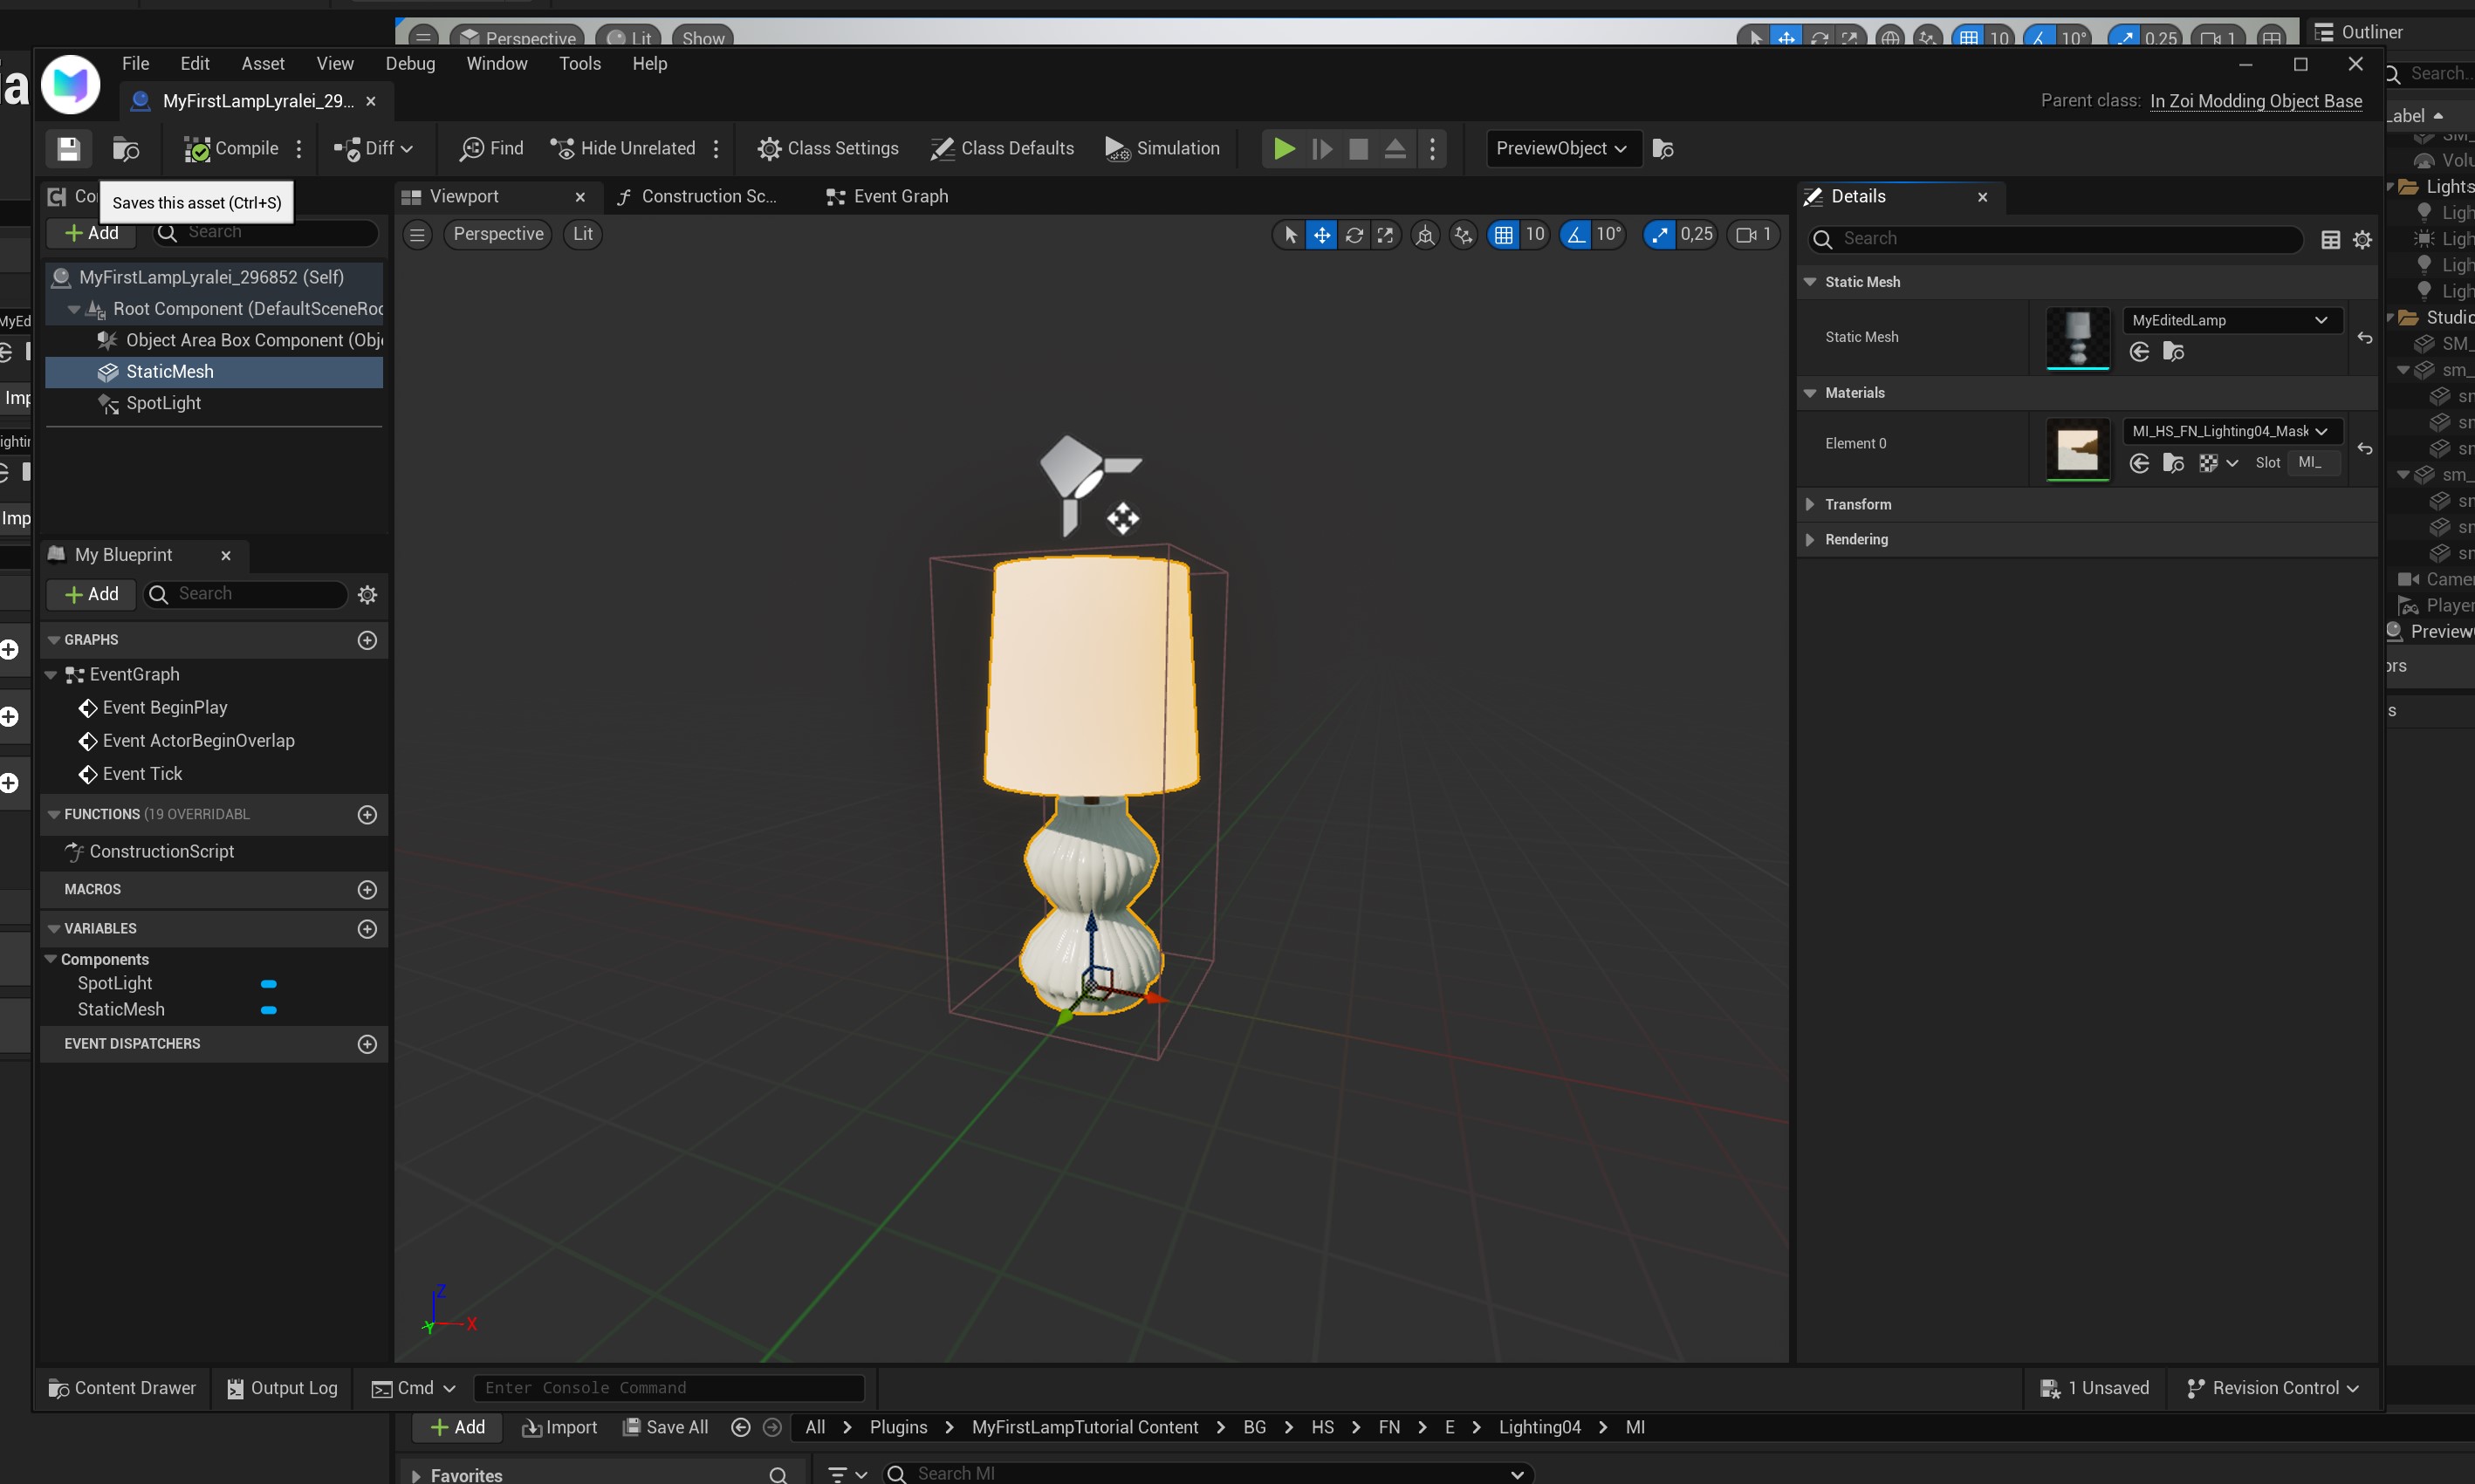
Task: Click StaticMesh variable type pill
Action: click(x=268, y=1010)
